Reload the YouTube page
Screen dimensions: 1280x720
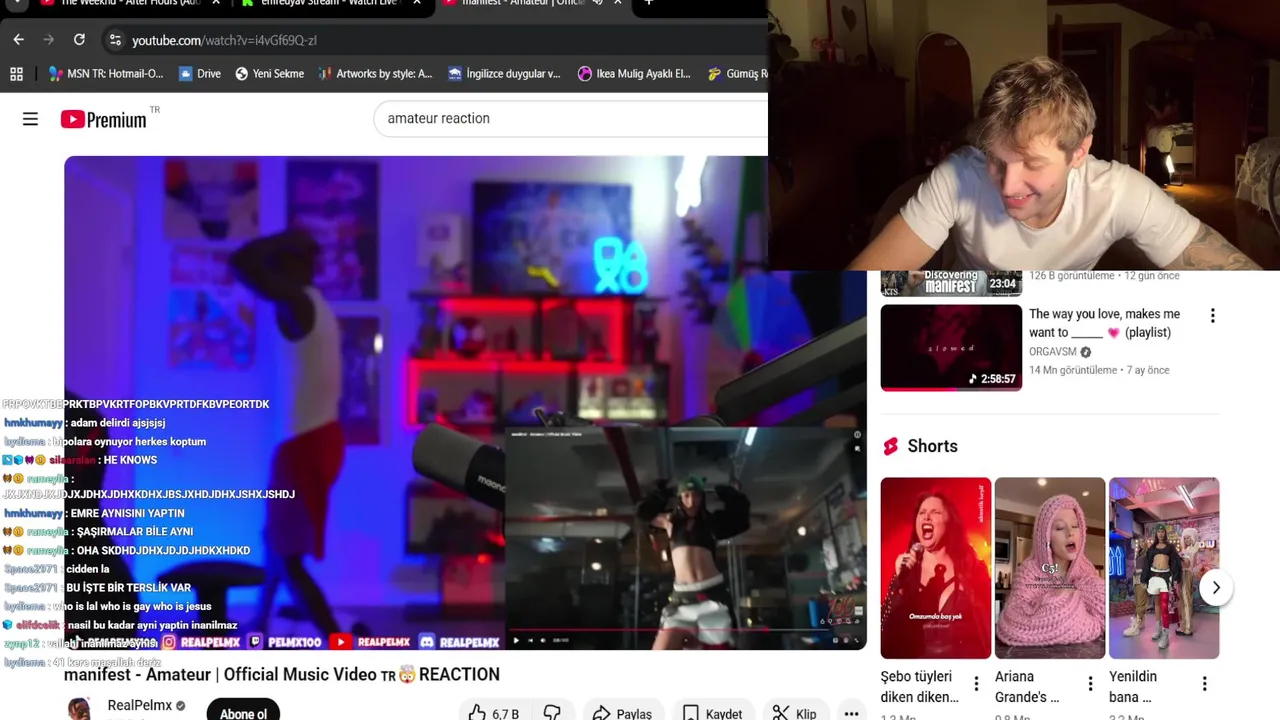[79, 40]
